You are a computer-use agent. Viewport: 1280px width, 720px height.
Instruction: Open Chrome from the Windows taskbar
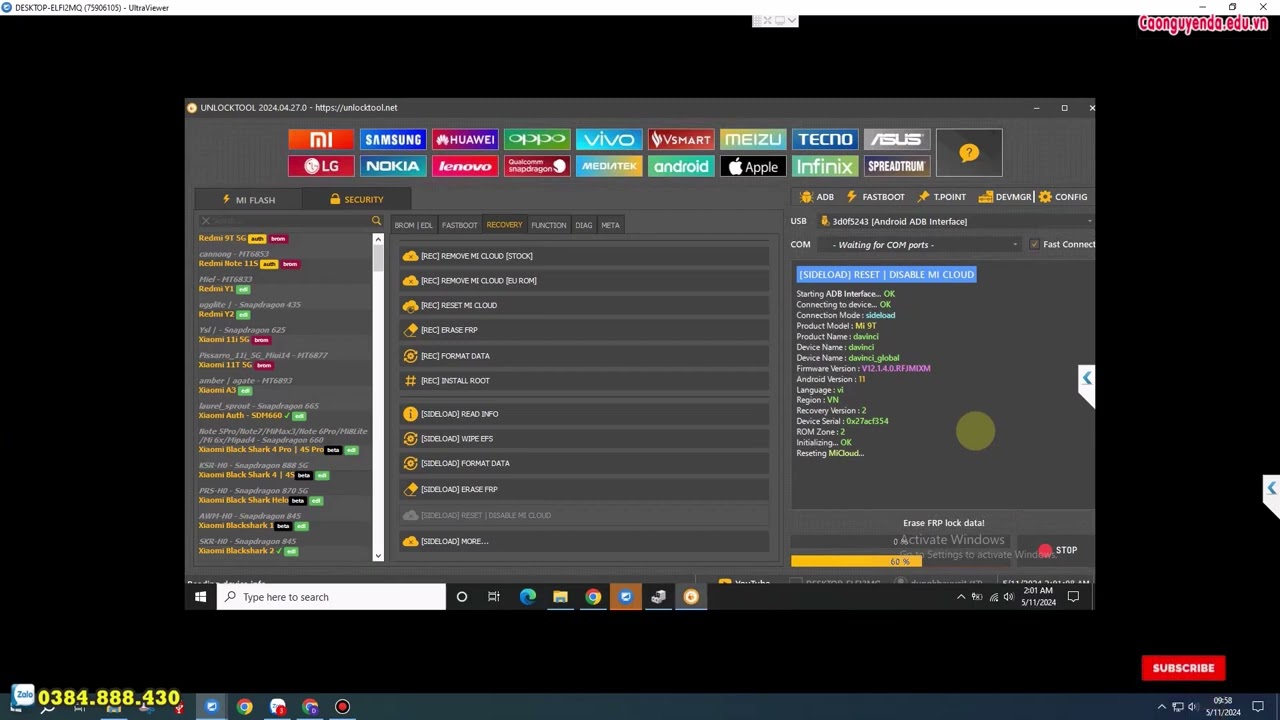coord(593,597)
